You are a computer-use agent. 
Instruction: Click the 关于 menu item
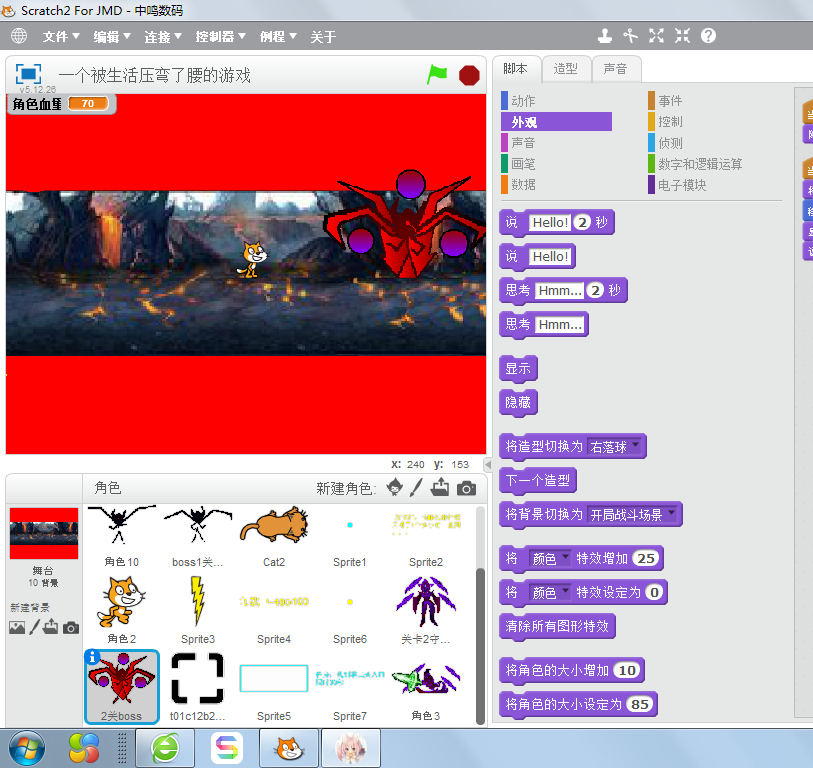coord(323,37)
